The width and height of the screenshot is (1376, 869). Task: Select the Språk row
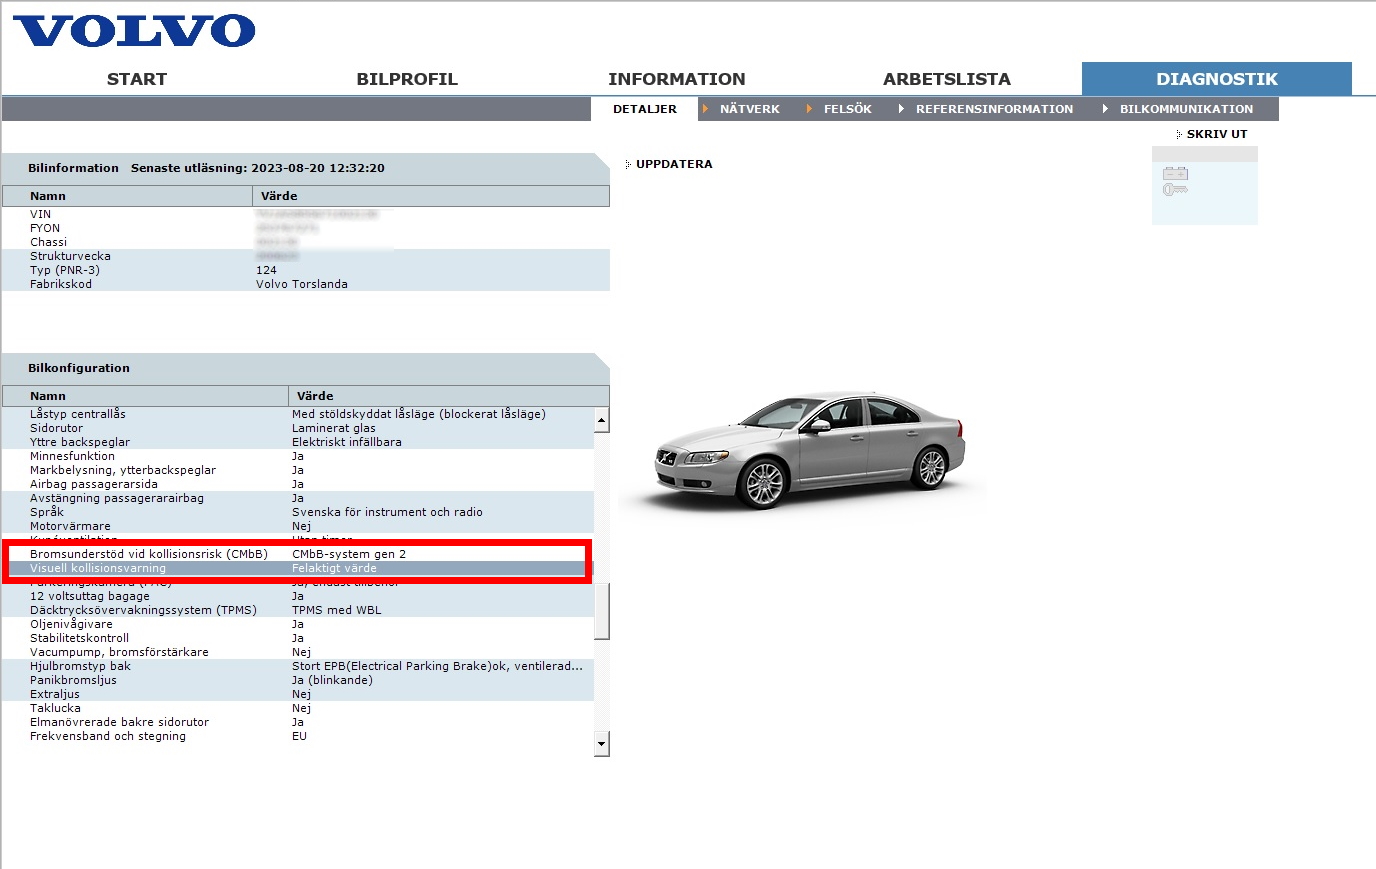pyautogui.click(x=298, y=512)
